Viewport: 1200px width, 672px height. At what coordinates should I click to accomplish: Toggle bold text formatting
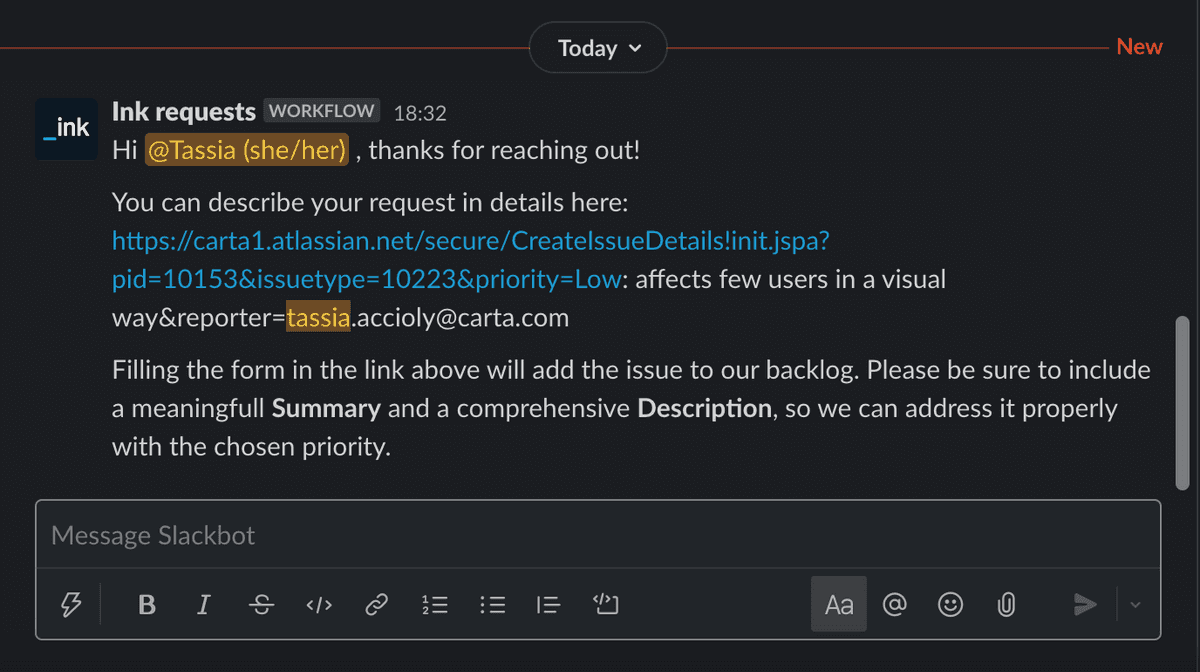(146, 604)
